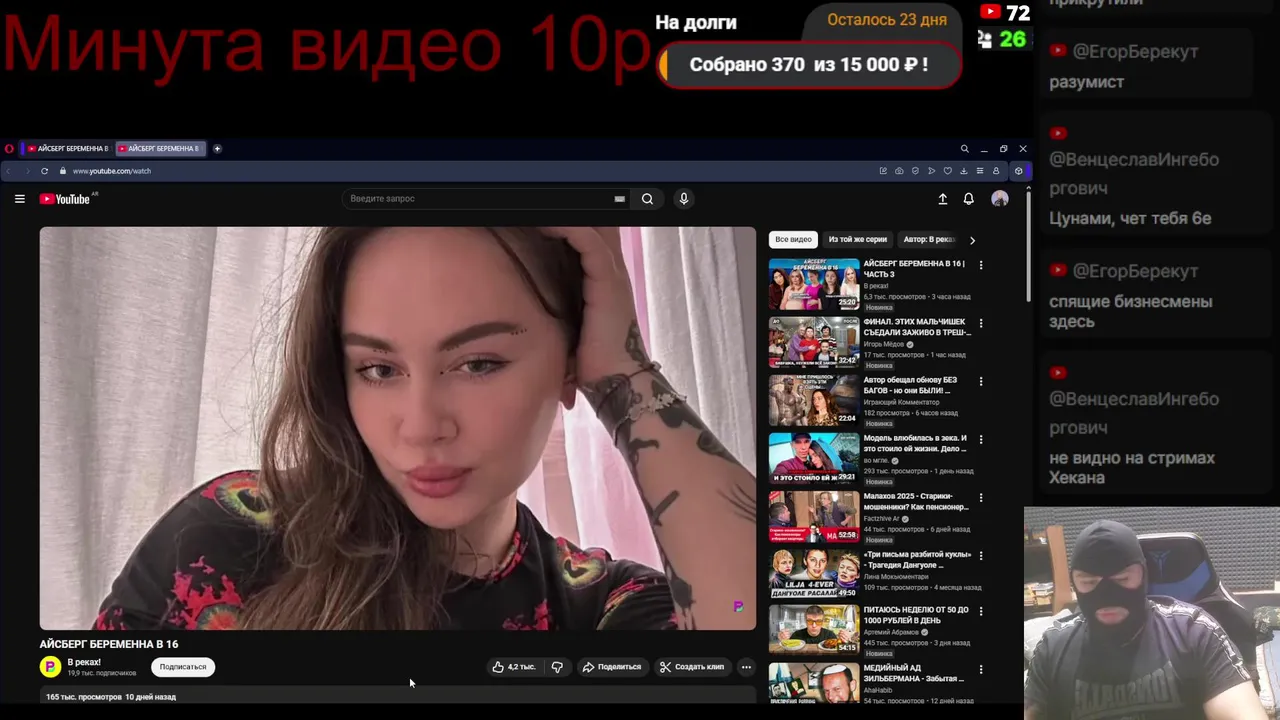Open «Игорь Мёдов» channel link
Viewport: 1280px width, 720px height.
(884, 344)
